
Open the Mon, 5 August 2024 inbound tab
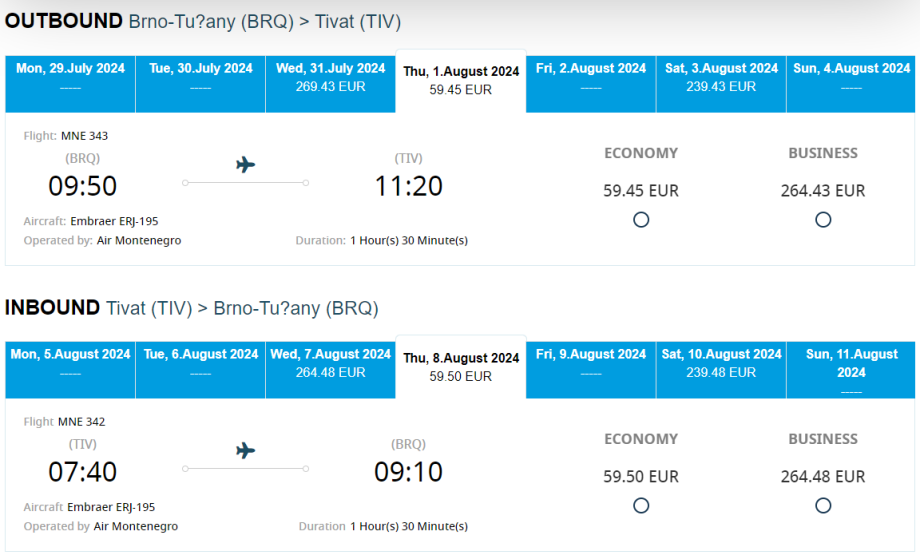point(70,363)
